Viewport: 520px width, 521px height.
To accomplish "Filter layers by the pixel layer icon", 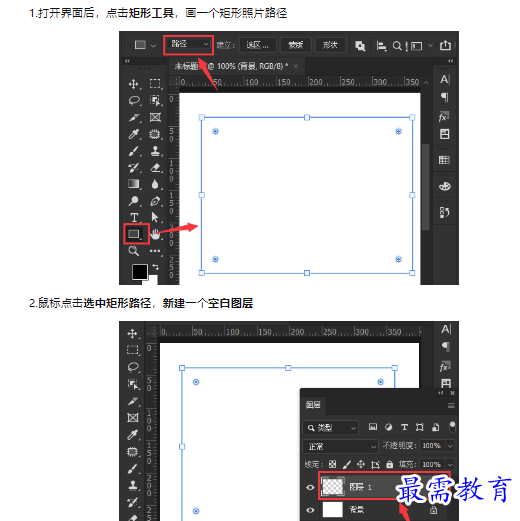I will [373, 427].
